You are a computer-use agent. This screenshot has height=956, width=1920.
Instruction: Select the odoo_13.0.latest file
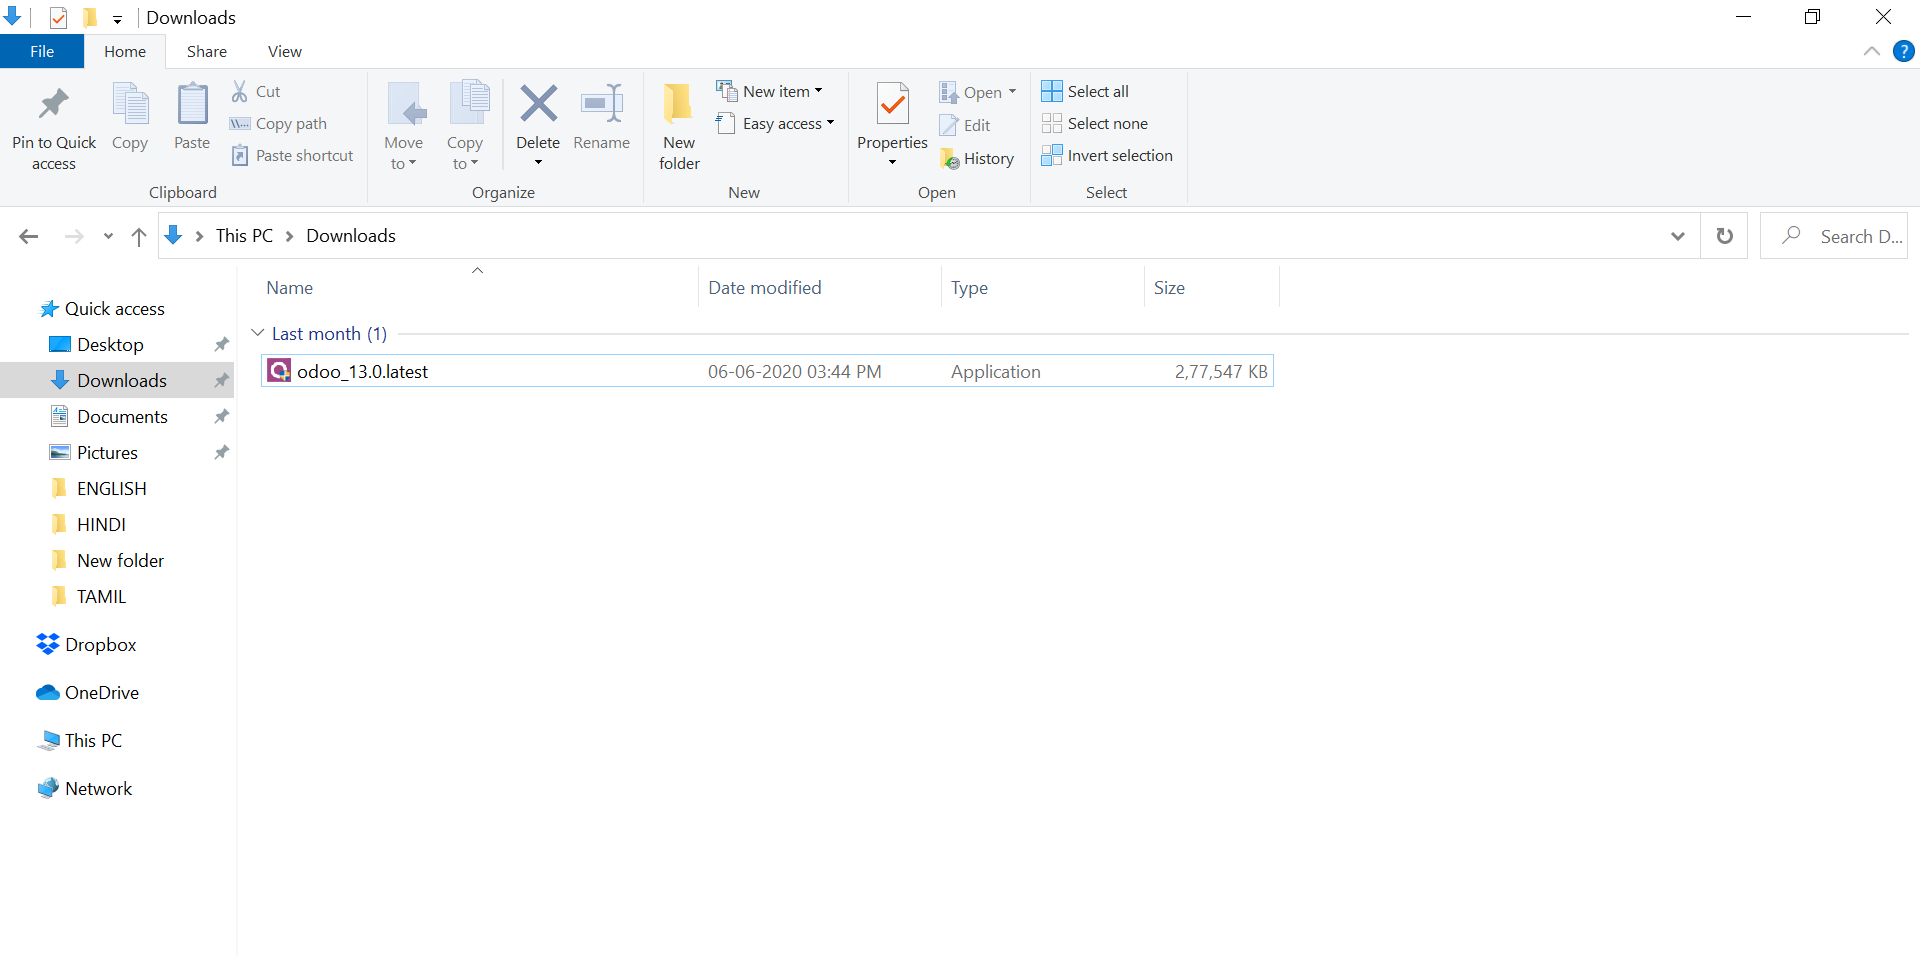pyautogui.click(x=362, y=372)
